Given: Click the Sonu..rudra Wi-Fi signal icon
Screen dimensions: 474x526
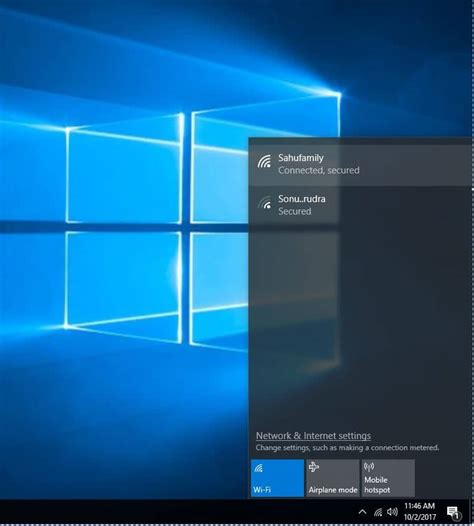Looking at the screenshot, I should point(264,203).
